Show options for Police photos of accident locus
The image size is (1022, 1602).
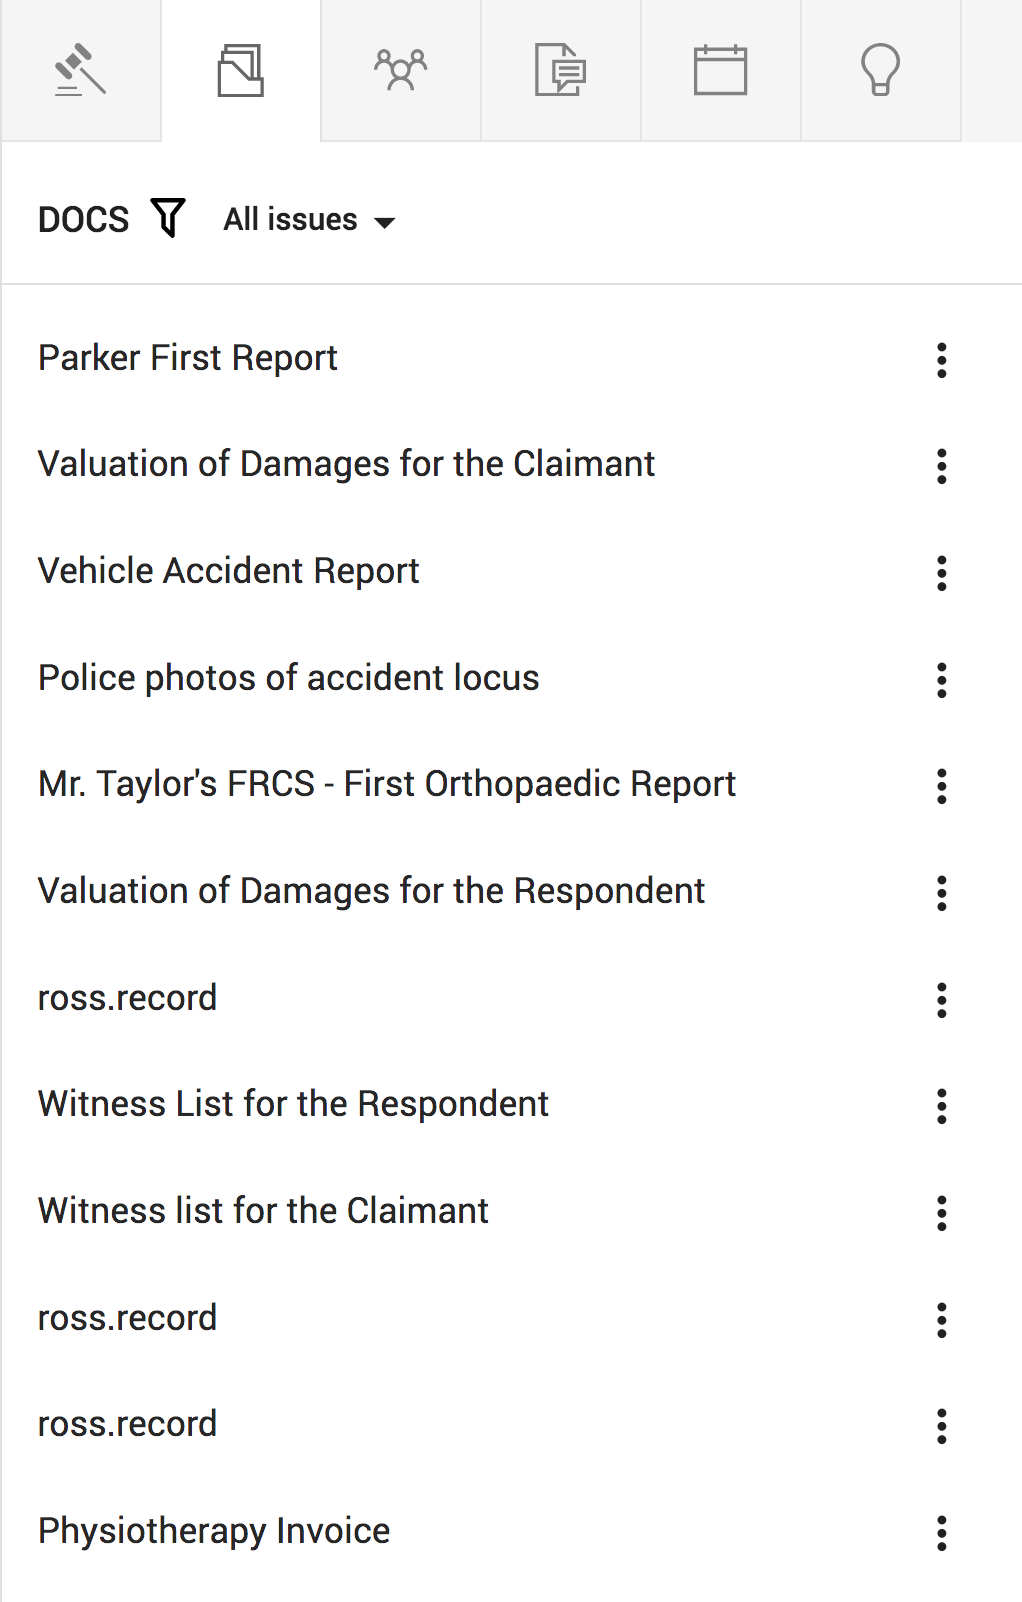coord(941,680)
